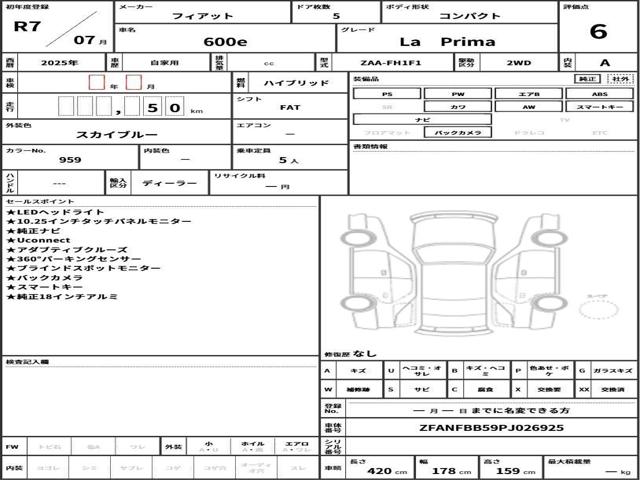Click the chassis number ZFANFBB59PJ026925

coord(491,428)
